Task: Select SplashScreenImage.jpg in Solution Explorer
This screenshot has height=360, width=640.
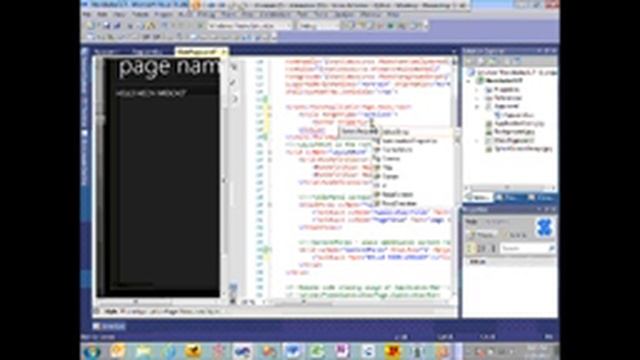Action: (519, 149)
